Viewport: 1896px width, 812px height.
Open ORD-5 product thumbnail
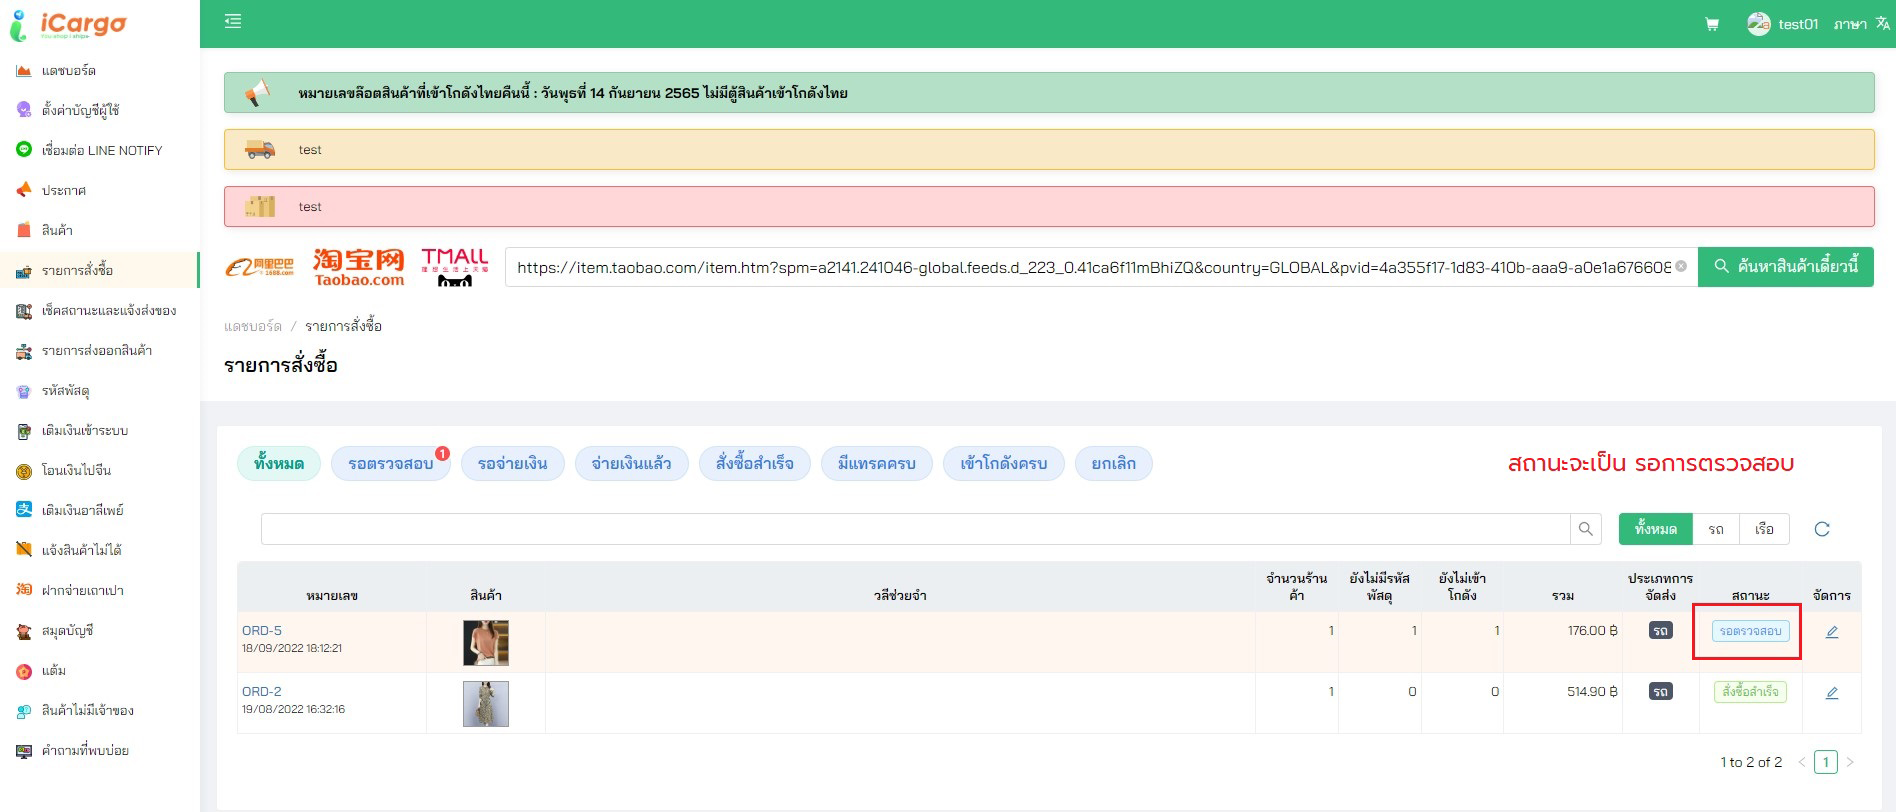486,642
